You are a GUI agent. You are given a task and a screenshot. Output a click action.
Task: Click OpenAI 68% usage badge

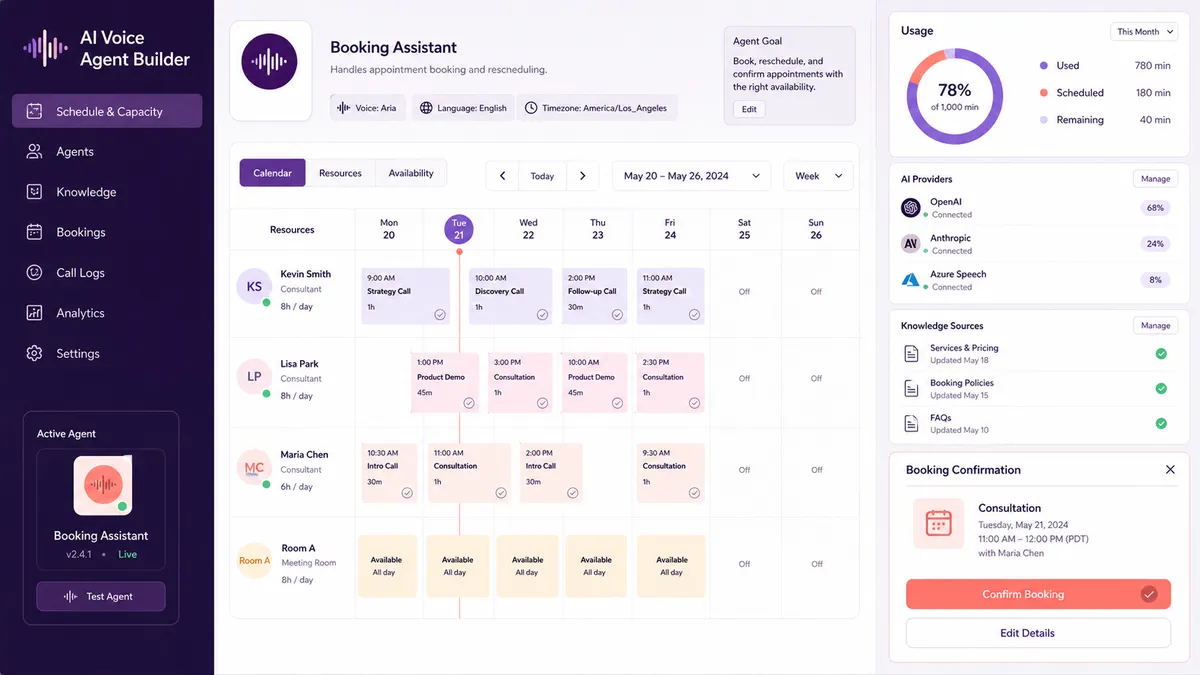[x=1155, y=208]
